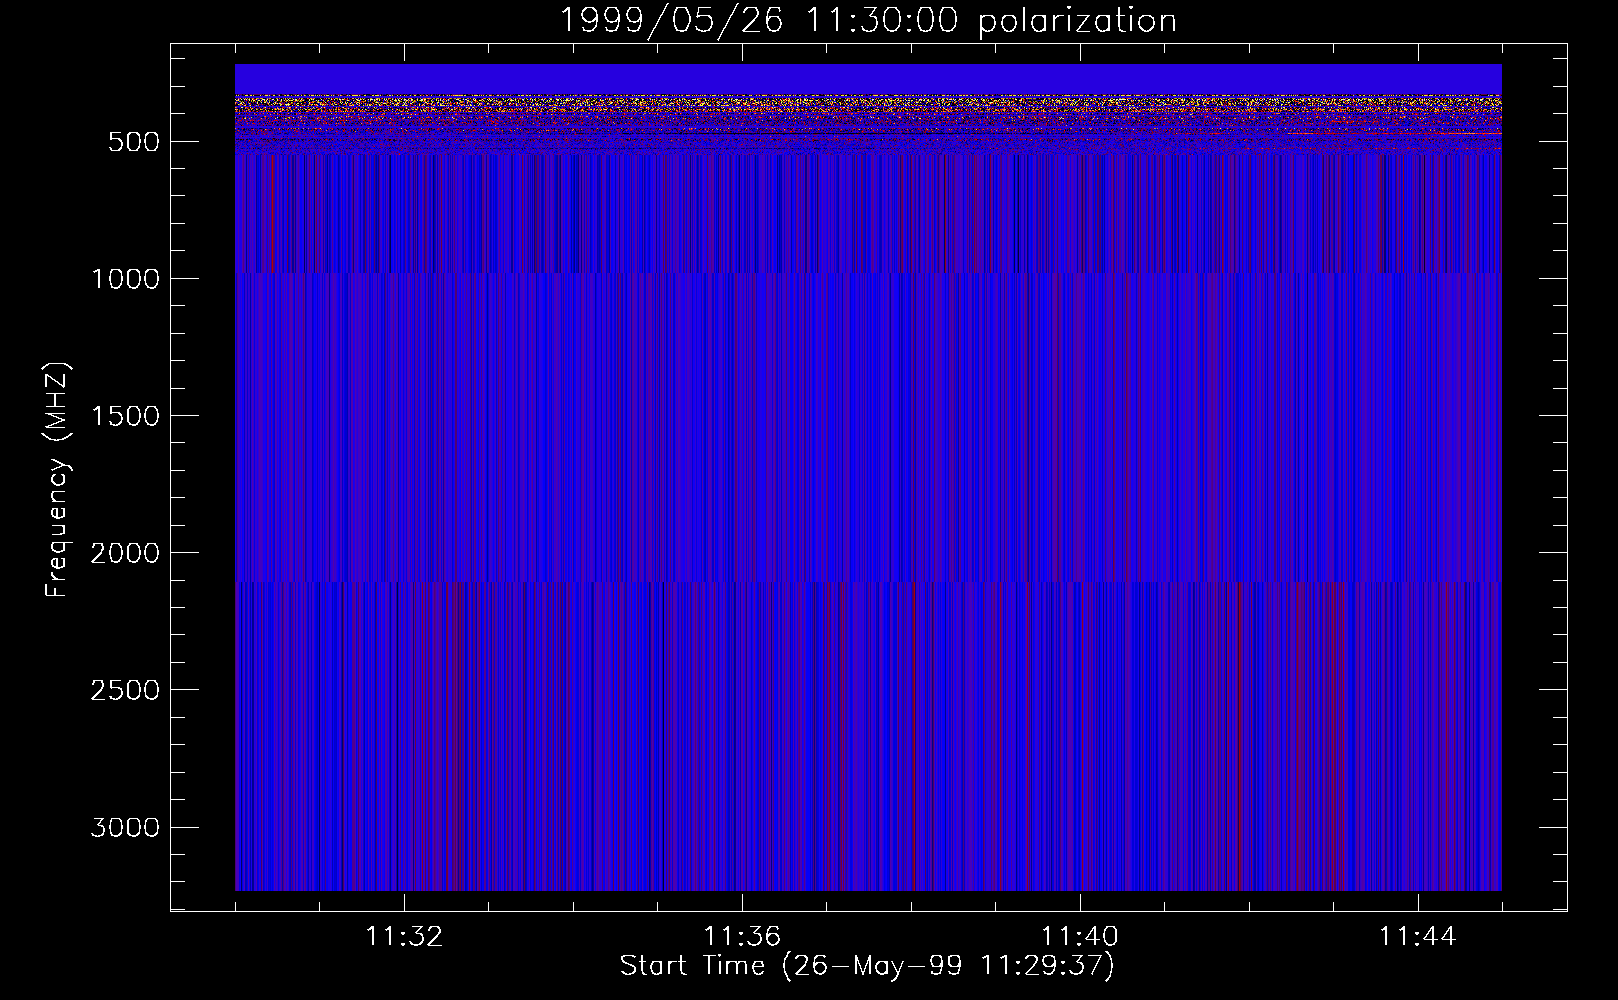The width and height of the screenshot is (1618, 1000).
Task: Click the 11:40 time tick label
Action: 1080,937
